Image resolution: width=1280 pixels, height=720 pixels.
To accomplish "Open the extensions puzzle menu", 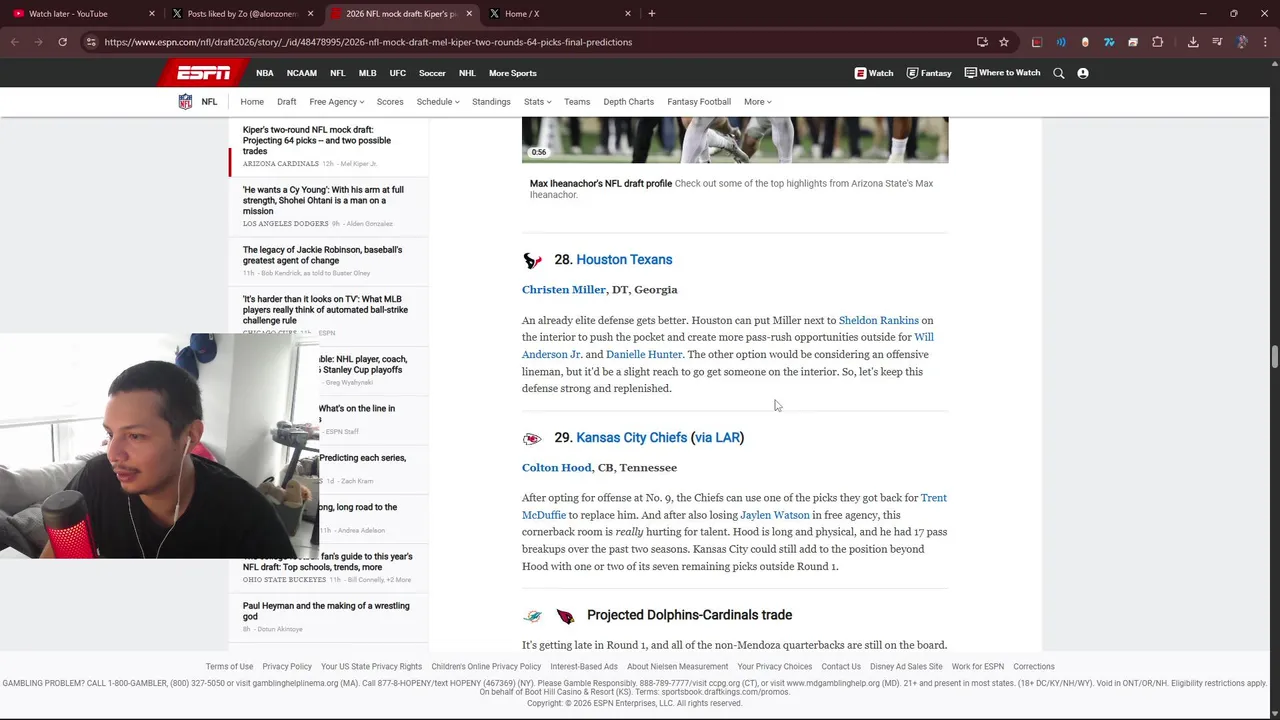I will 1158,42.
